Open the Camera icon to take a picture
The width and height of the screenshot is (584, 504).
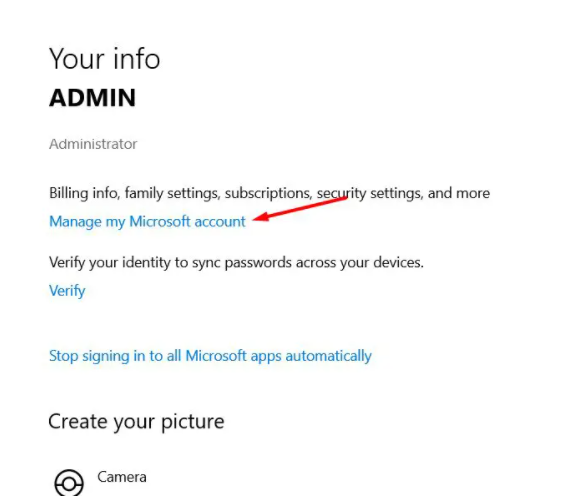[x=69, y=483]
